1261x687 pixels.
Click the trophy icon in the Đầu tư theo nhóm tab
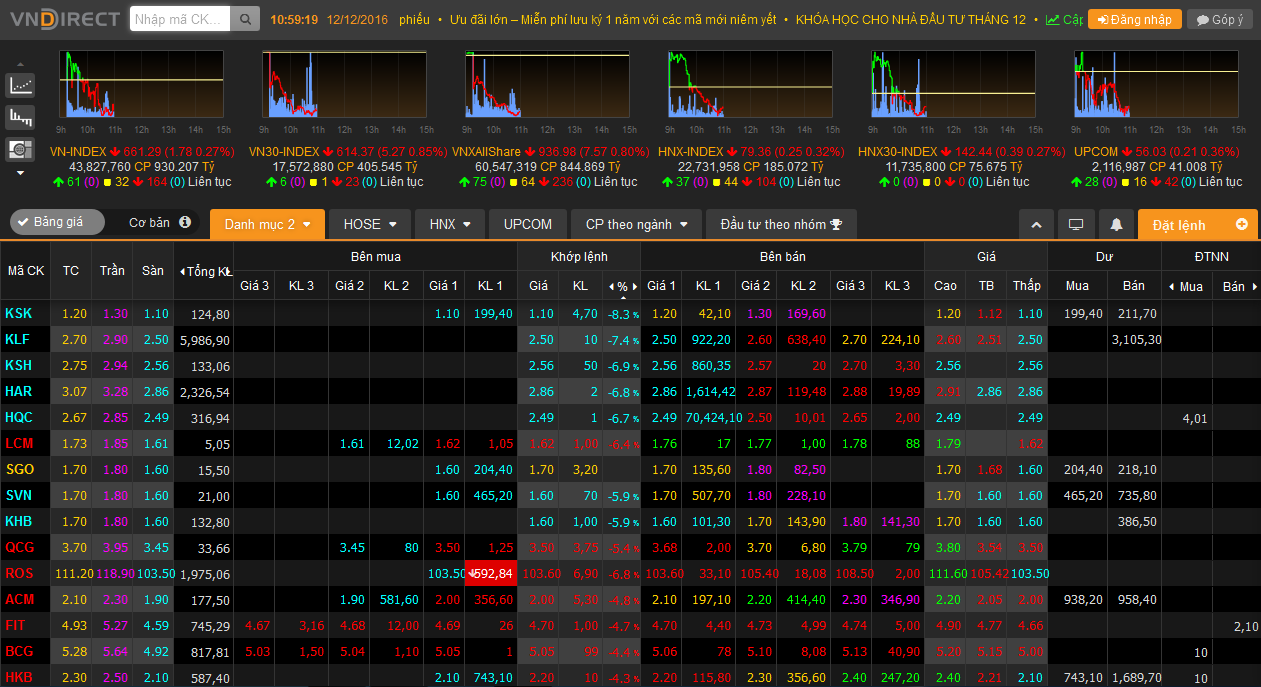(x=837, y=225)
